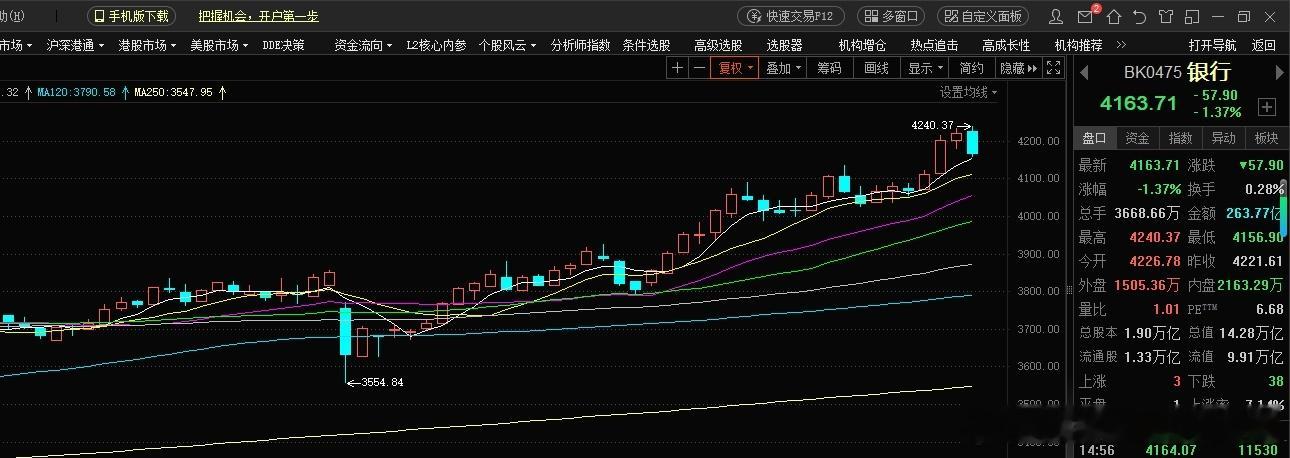Open 高成长性 menu item

(1006, 45)
